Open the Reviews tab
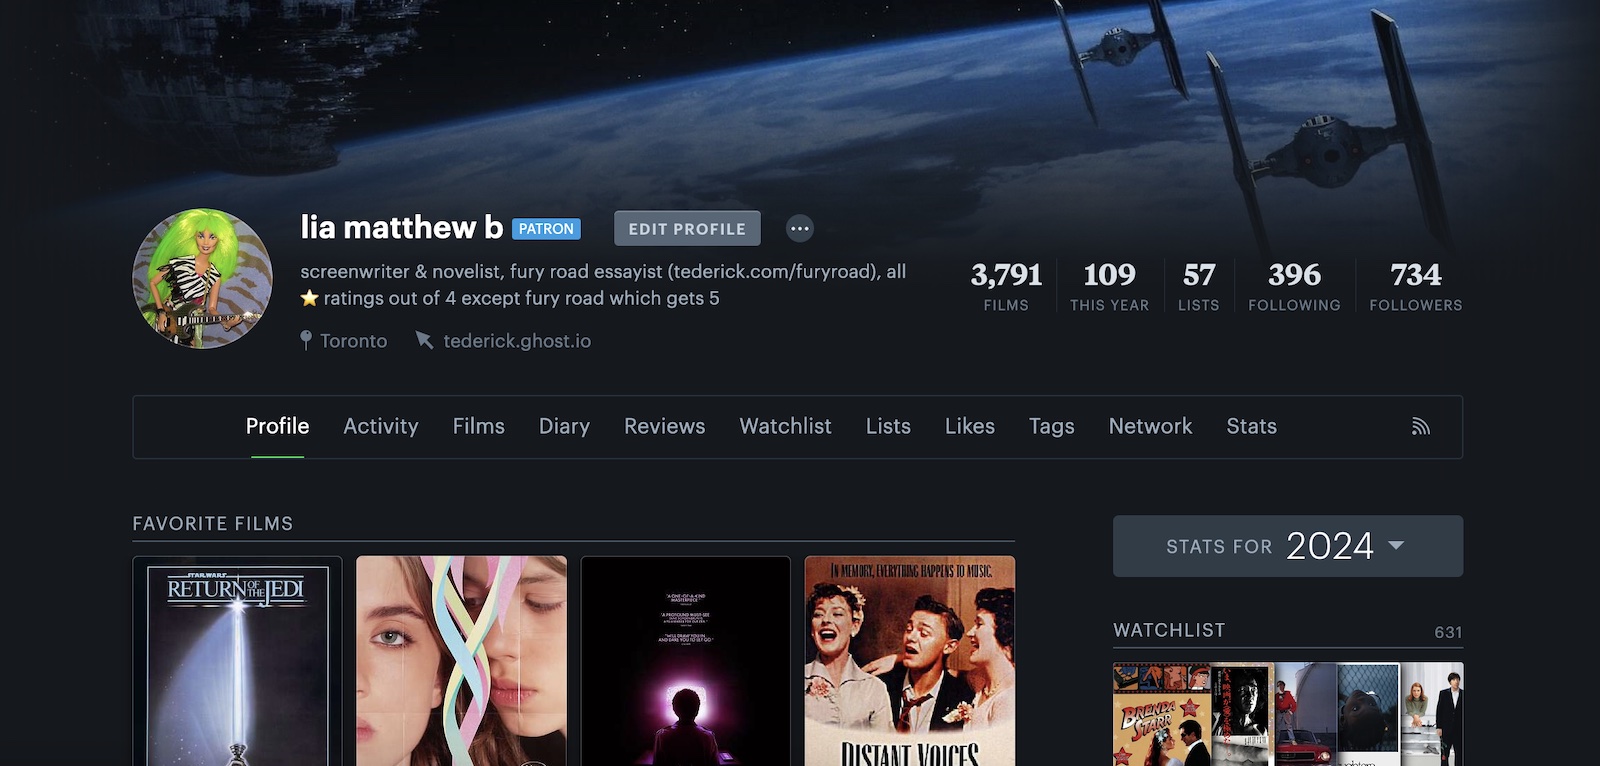The height and width of the screenshot is (766, 1600). (x=665, y=427)
